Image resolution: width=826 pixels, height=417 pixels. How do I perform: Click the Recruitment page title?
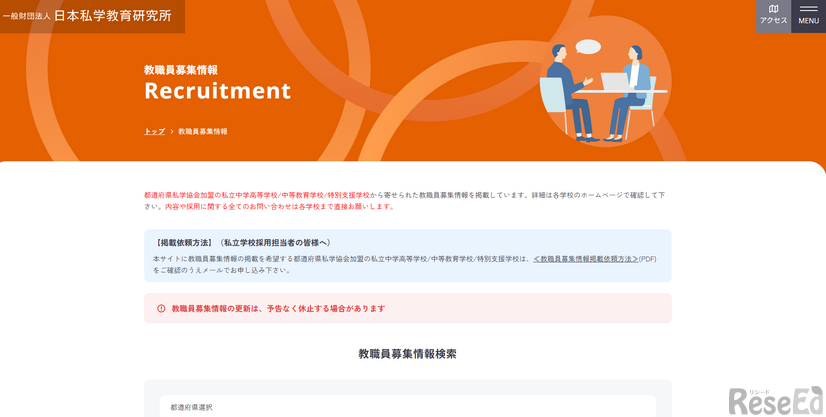(218, 91)
